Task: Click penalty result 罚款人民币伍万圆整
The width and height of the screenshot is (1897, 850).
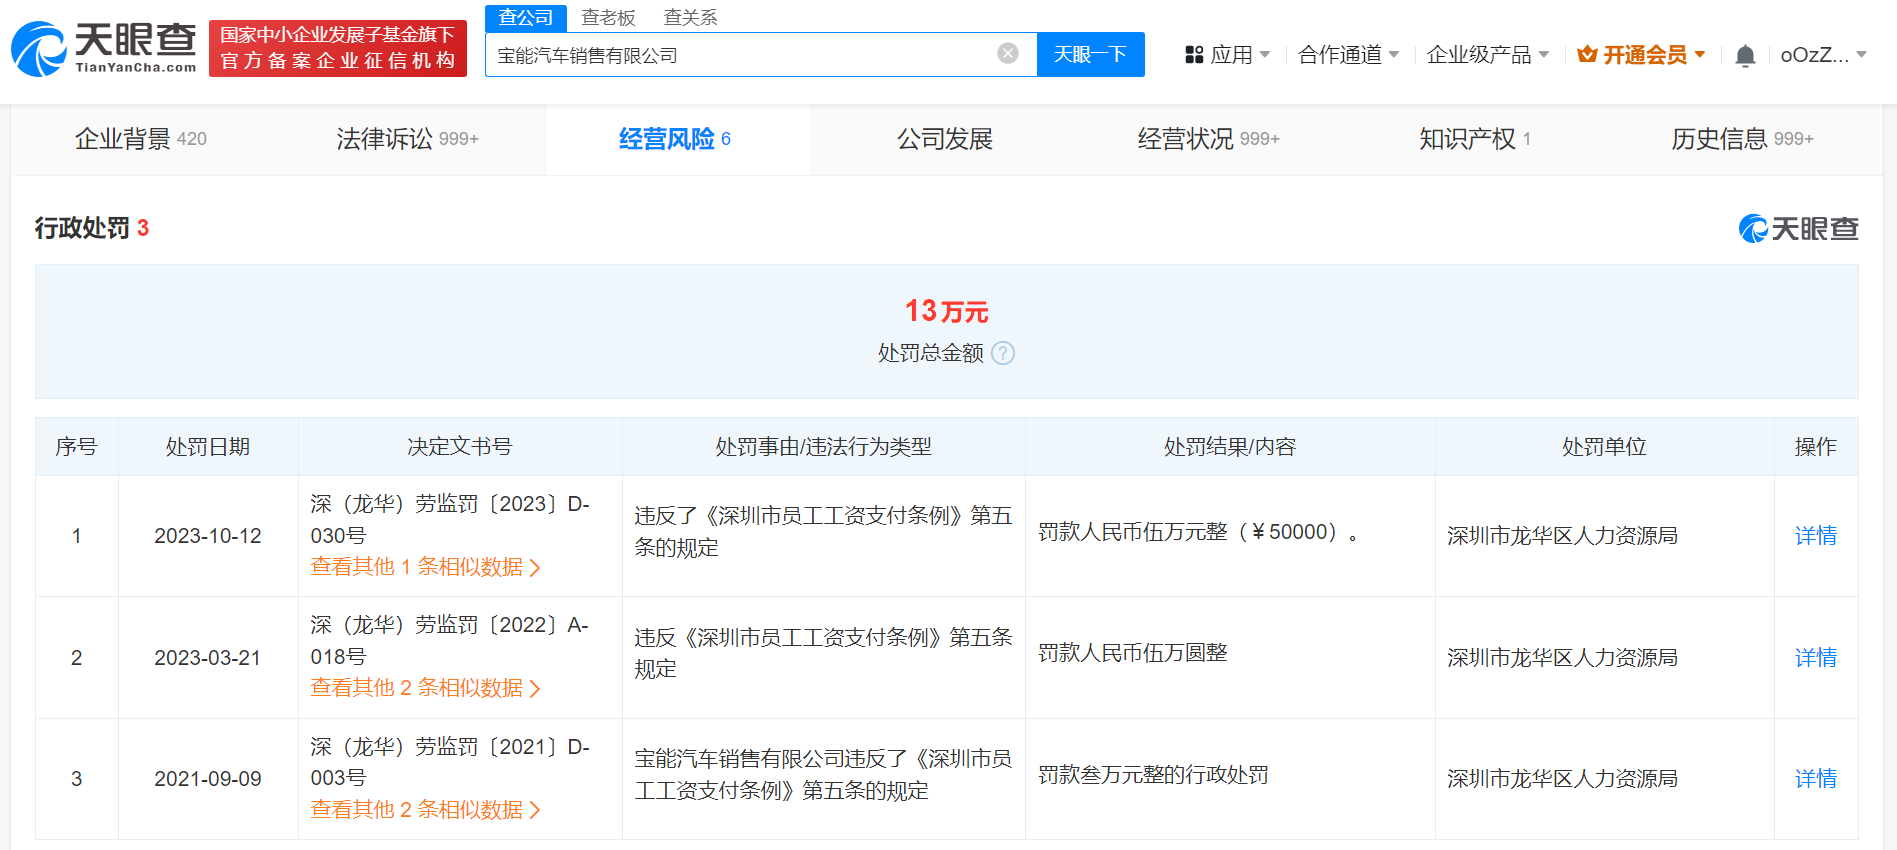Action: 1133,653
